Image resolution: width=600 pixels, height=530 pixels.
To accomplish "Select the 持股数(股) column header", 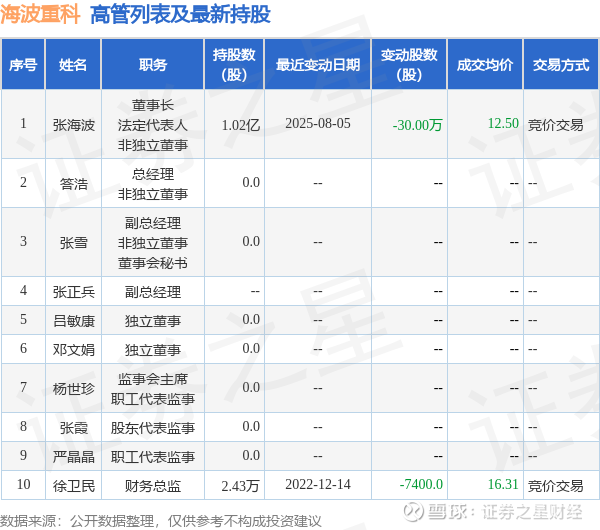I will click(x=234, y=64).
